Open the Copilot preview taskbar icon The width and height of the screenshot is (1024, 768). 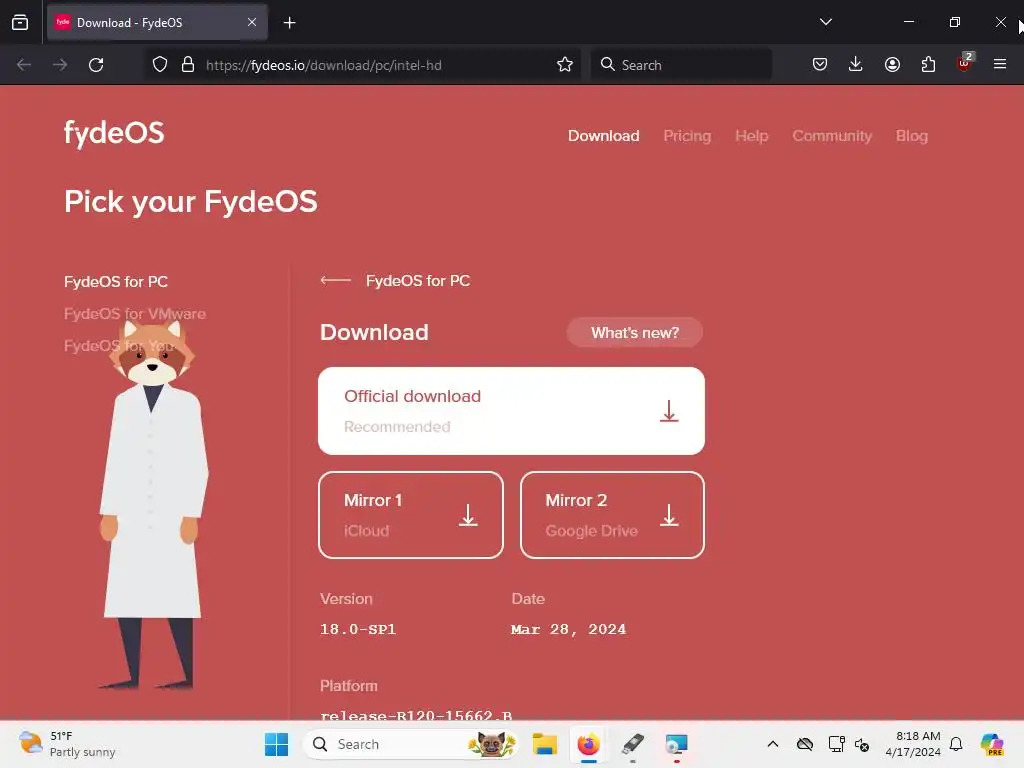(x=991, y=744)
